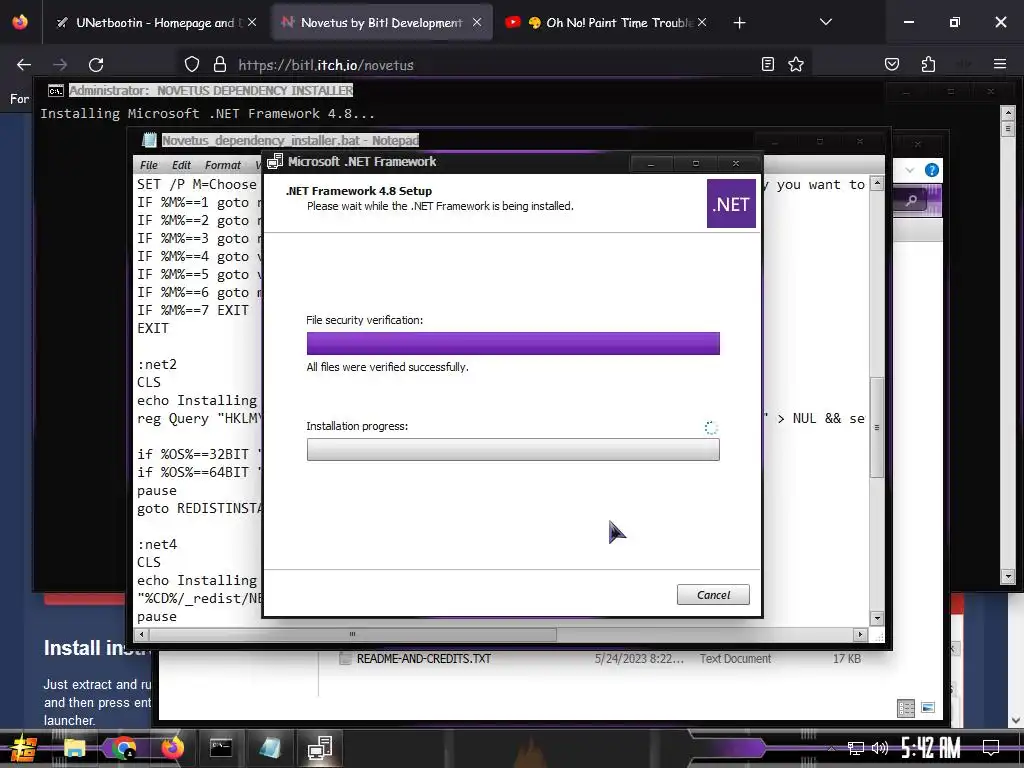1024x768 pixels.
Task: Click the 'EXIT' line in Notepad
Action: [153, 328]
